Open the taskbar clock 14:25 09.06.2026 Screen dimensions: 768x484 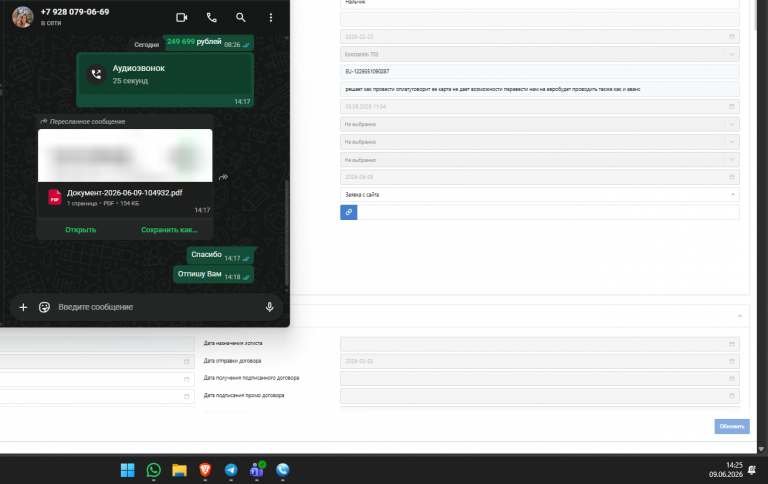tap(726, 470)
